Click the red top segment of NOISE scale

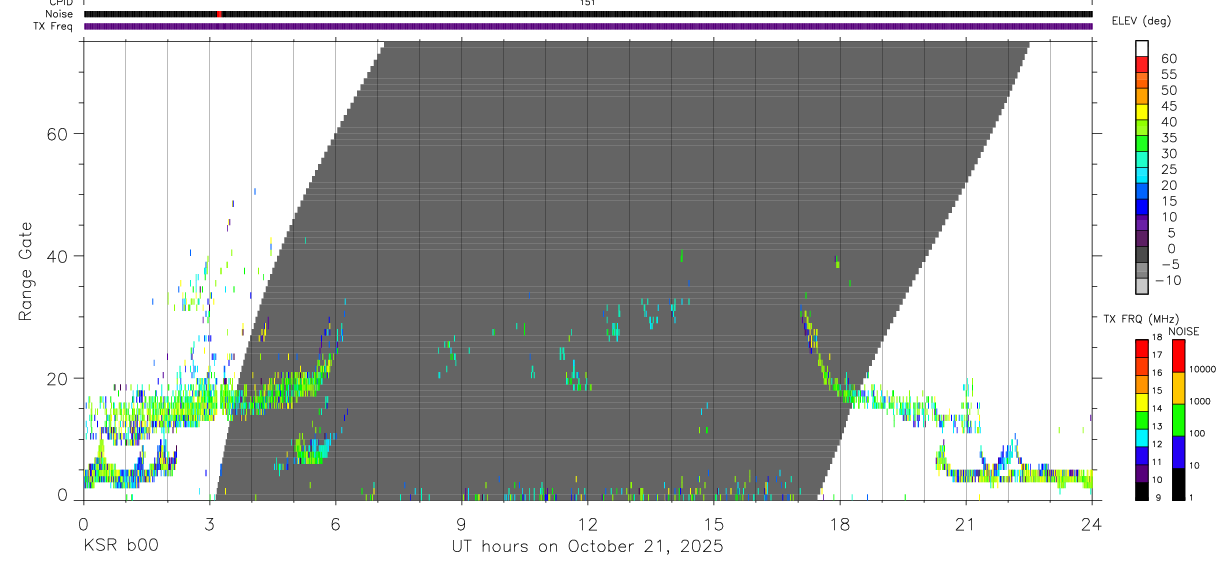point(1178,356)
